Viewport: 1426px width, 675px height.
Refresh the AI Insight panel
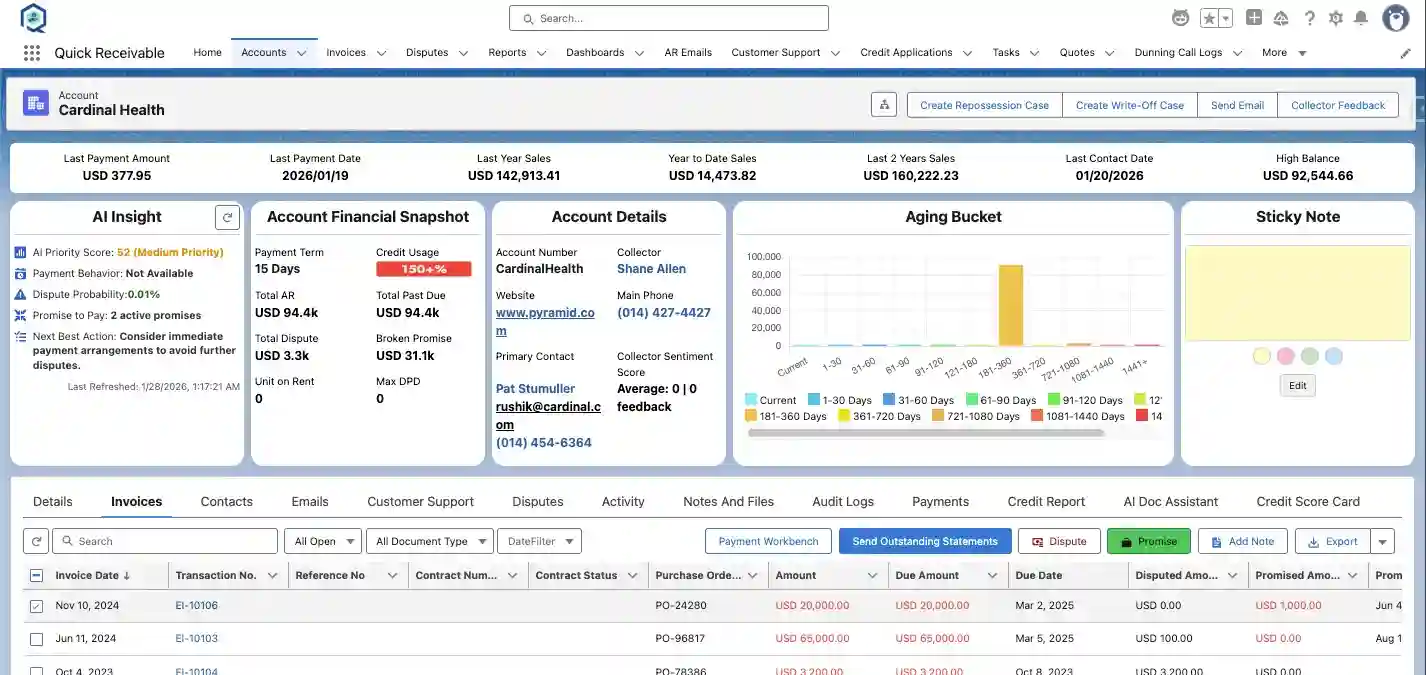pos(228,217)
